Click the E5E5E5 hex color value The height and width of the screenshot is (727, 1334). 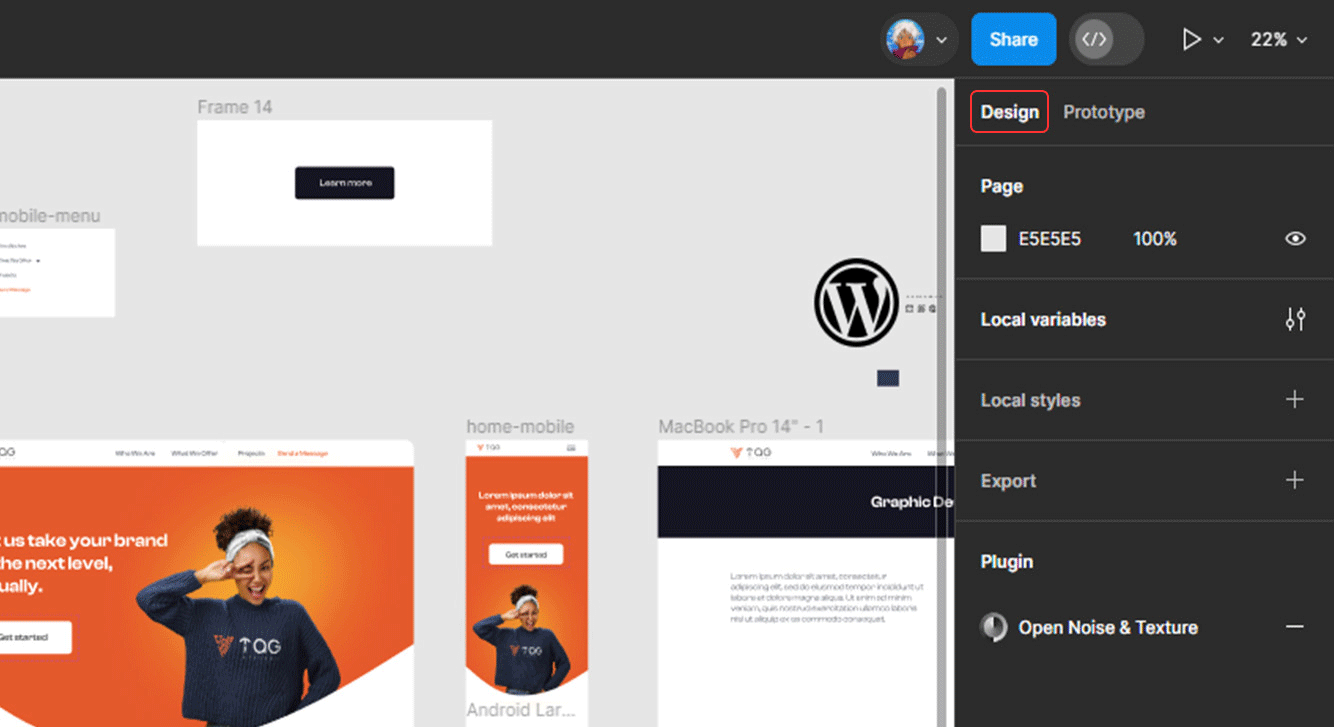point(1049,239)
